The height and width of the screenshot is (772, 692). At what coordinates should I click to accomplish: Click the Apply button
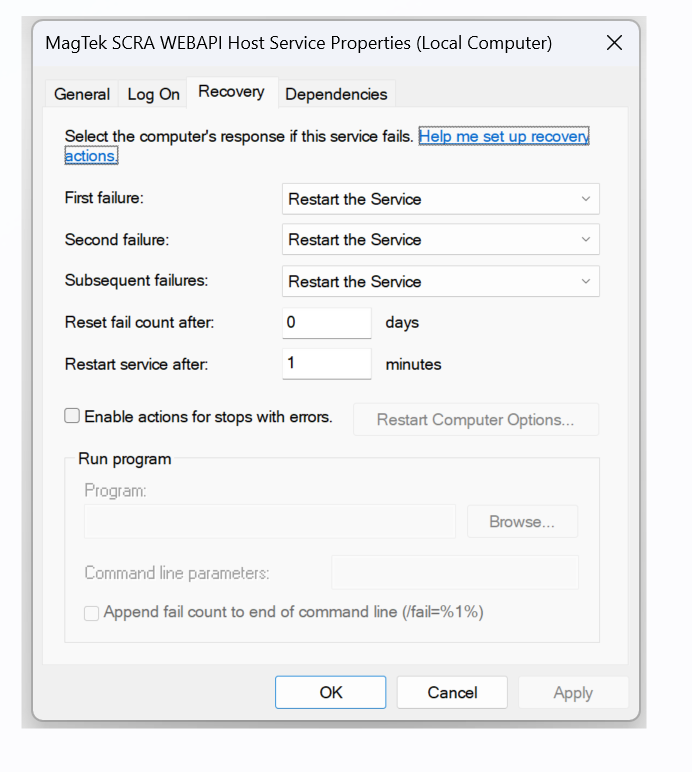coord(572,693)
